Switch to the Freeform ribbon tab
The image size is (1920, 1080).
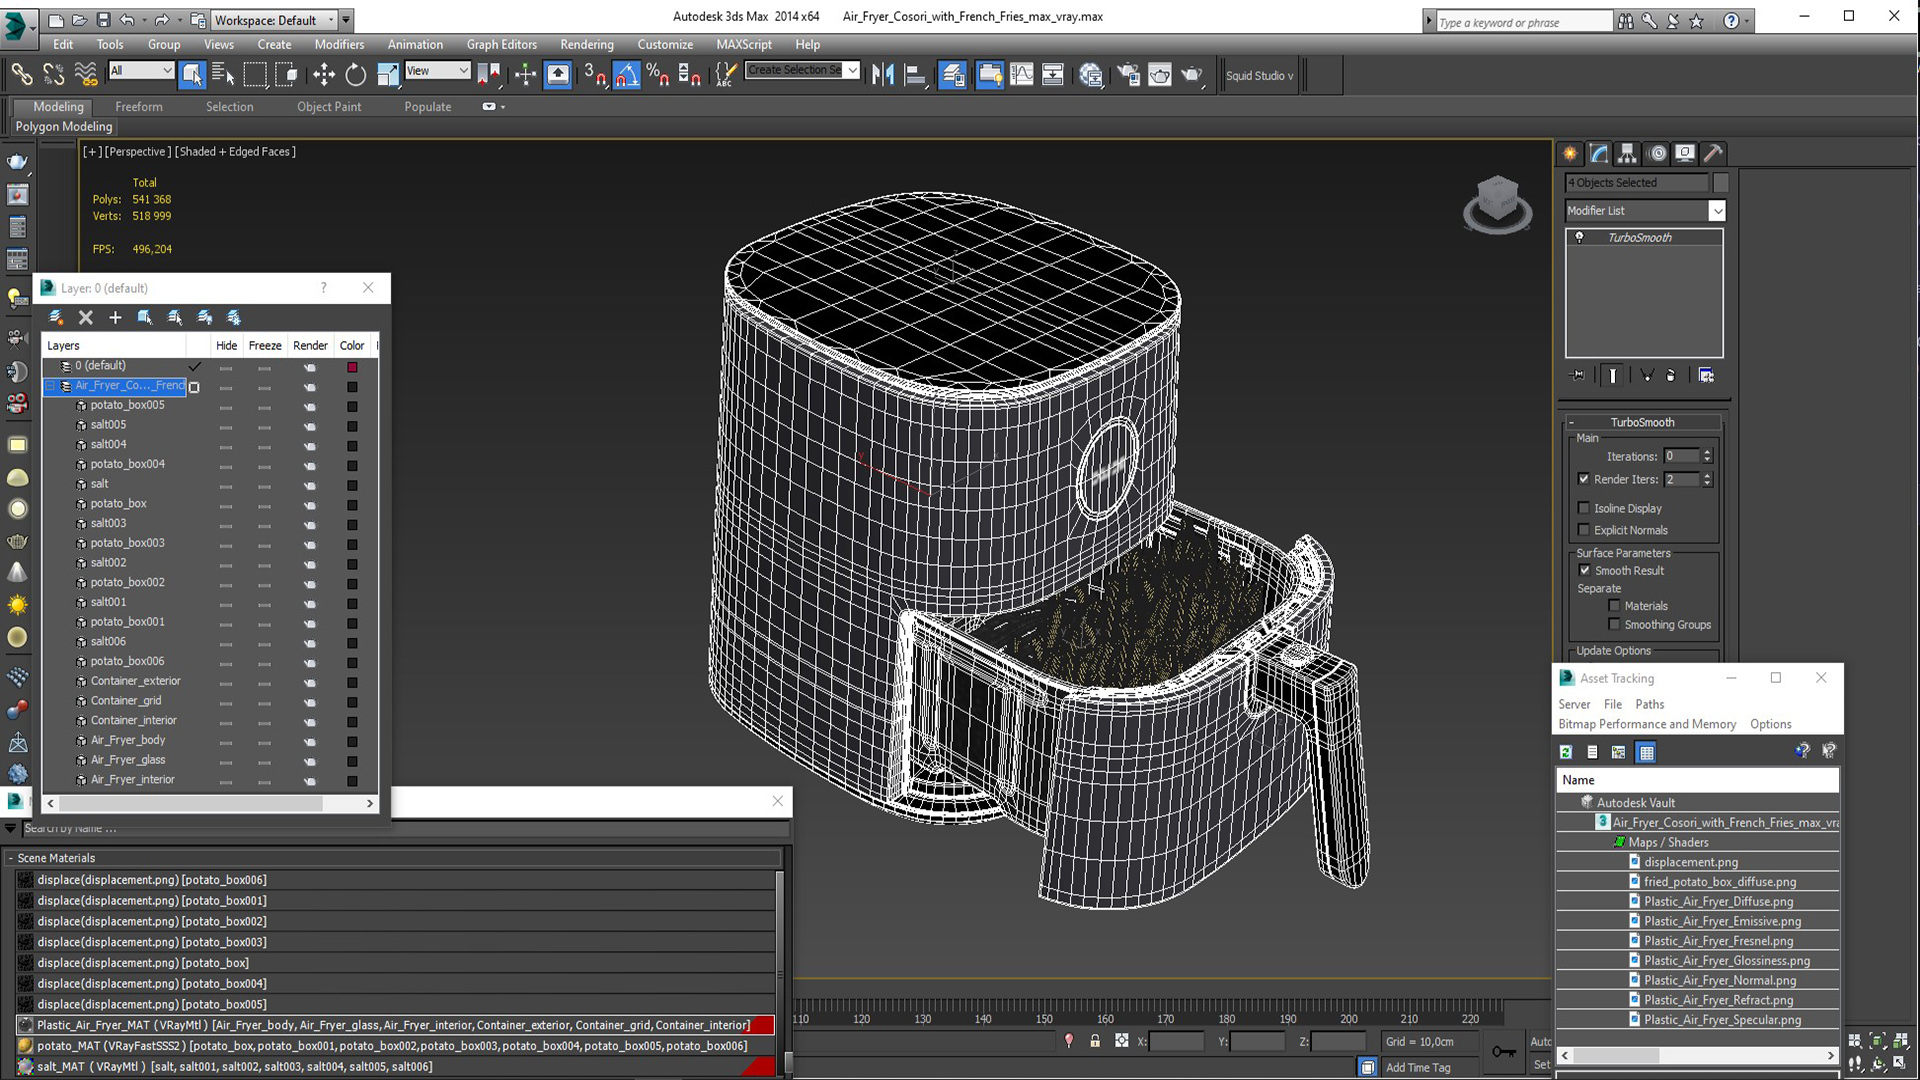coord(138,106)
